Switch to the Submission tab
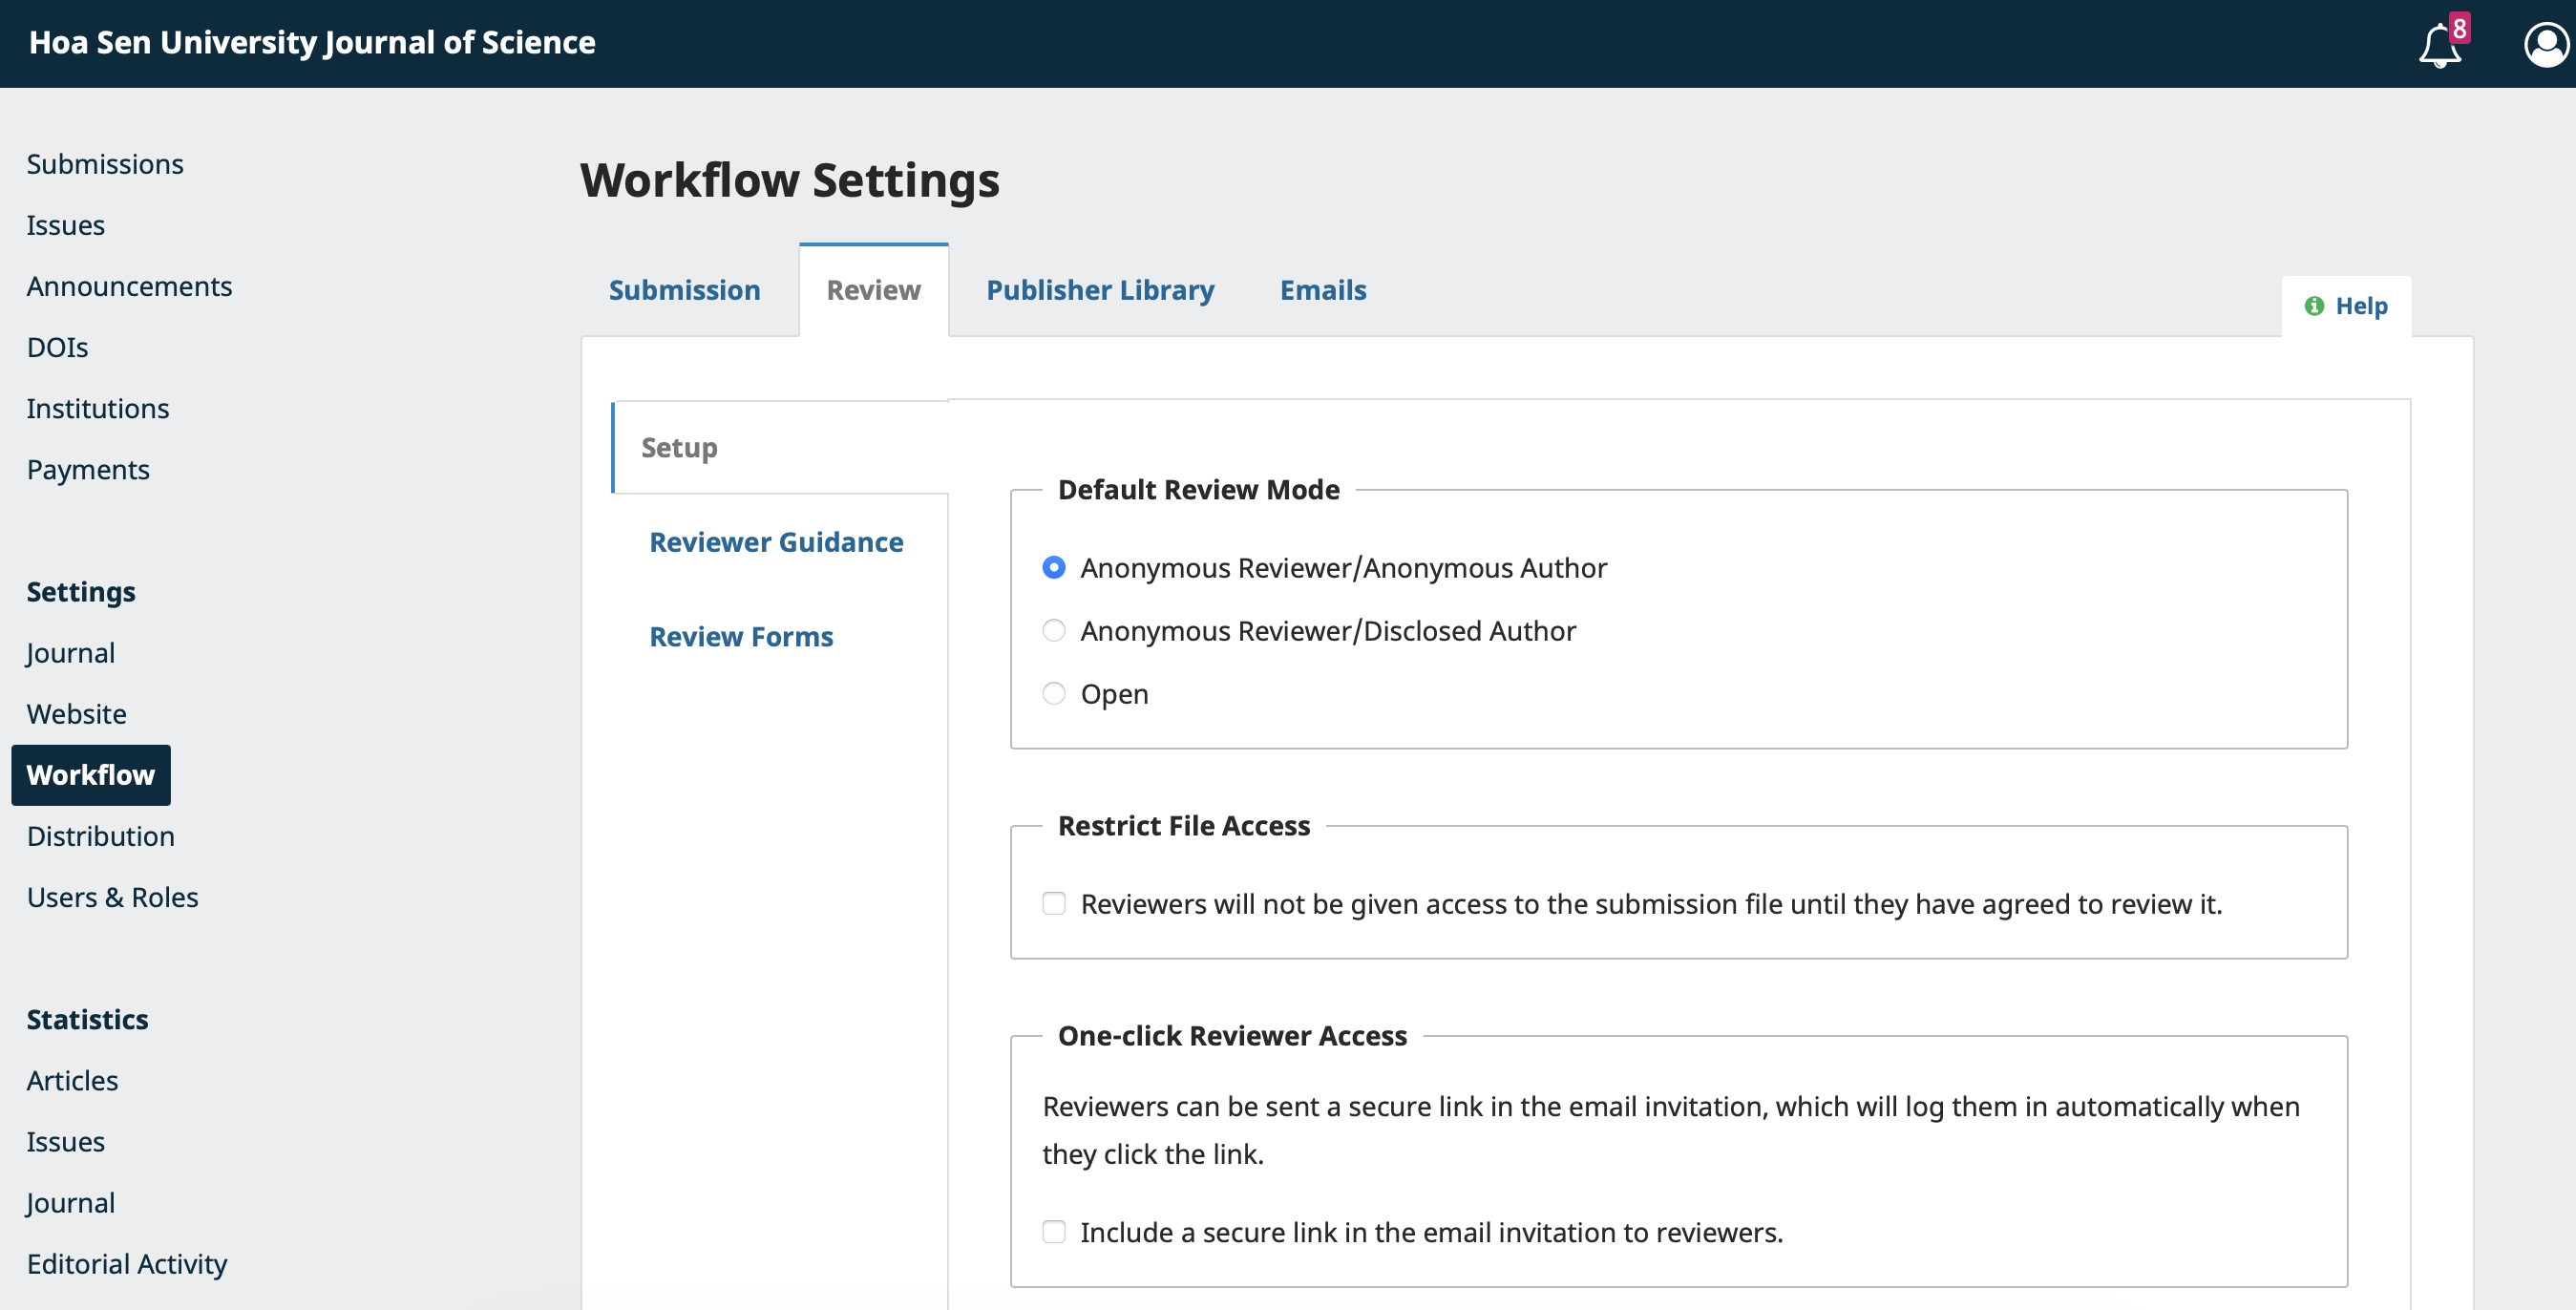This screenshot has width=2576, height=1310. click(x=684, y=290)
